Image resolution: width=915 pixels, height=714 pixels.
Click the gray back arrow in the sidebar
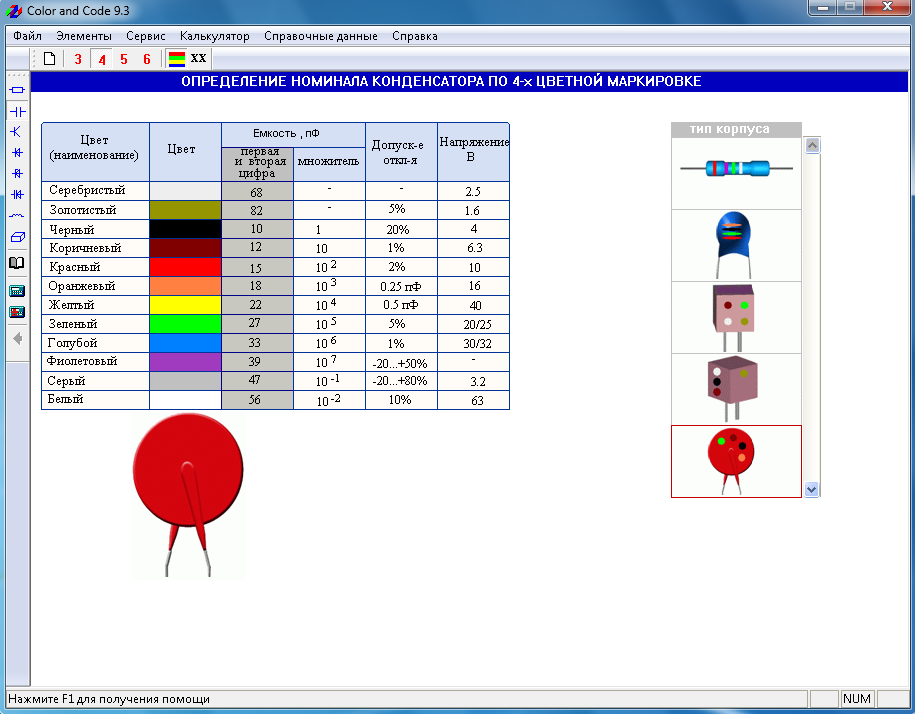18,338
